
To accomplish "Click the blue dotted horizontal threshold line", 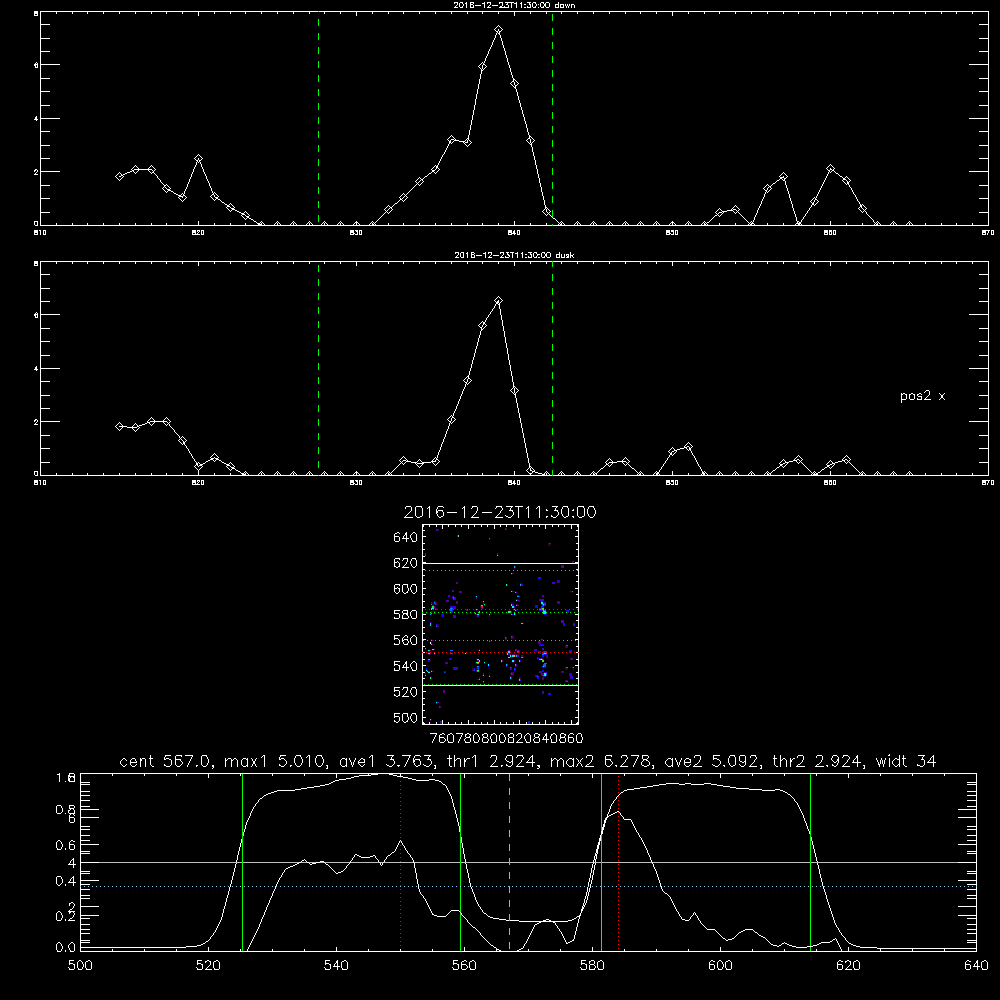I will click(528, 886).
